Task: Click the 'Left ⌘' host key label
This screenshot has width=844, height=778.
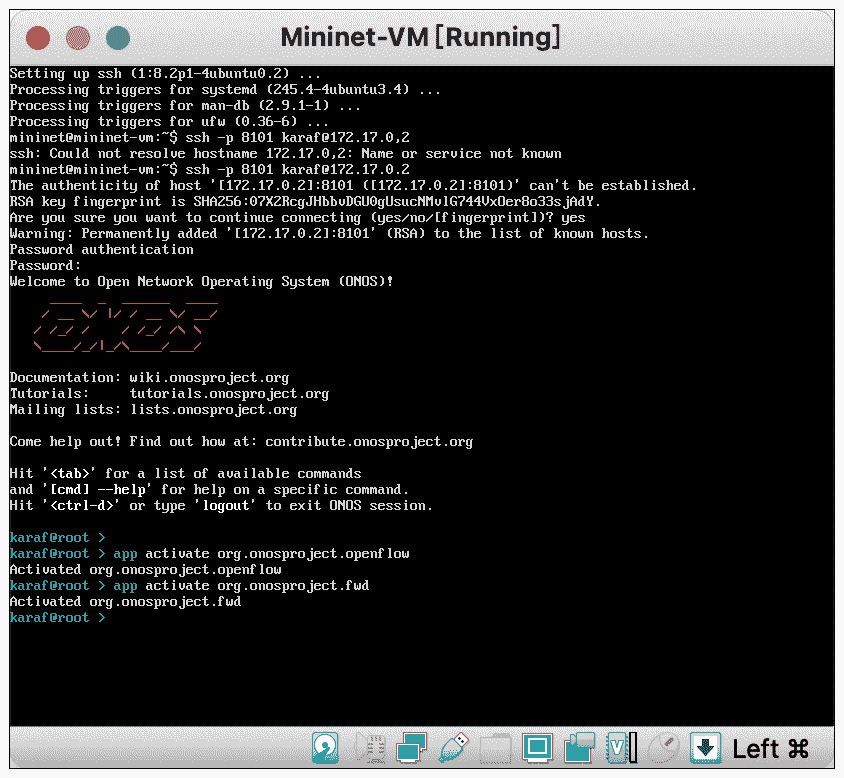Action: (x=770, y=749)
